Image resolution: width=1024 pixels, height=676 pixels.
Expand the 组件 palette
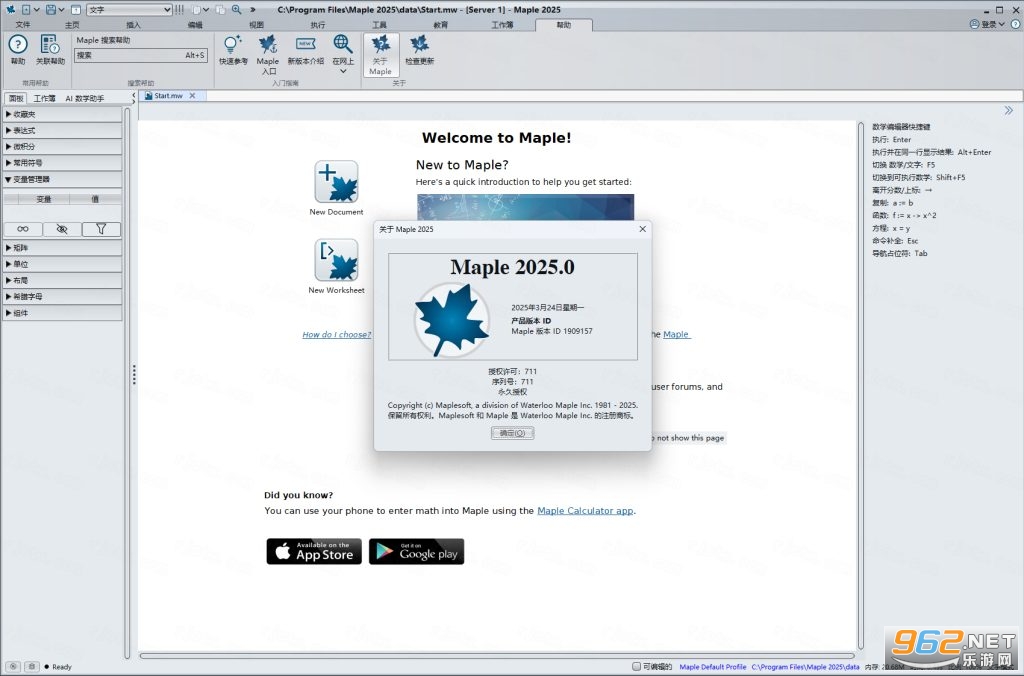[62, 313]
